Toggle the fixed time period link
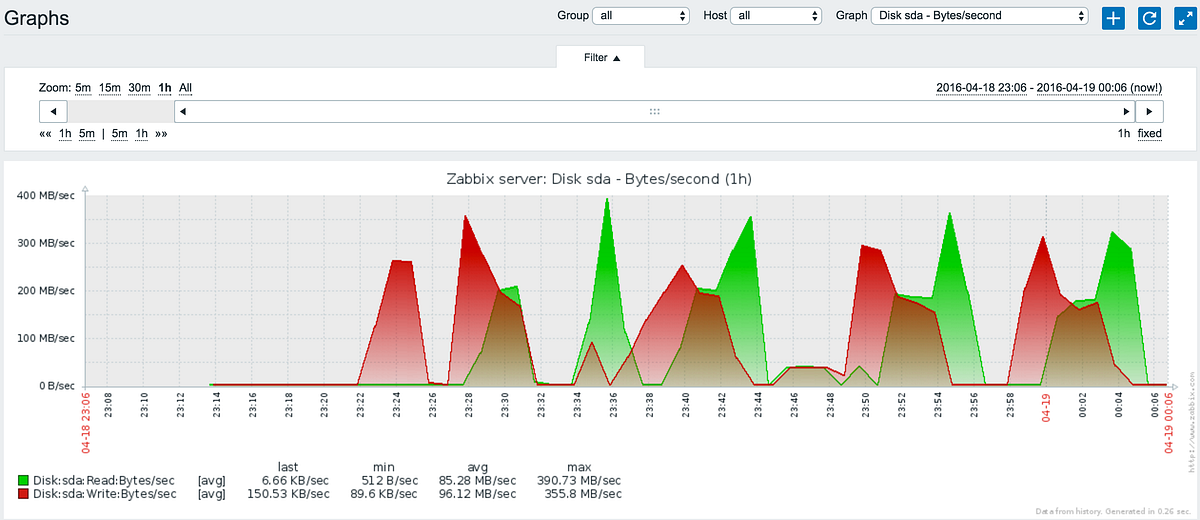This screenshot has height=520, width=1200. (x=1150, y=133)
